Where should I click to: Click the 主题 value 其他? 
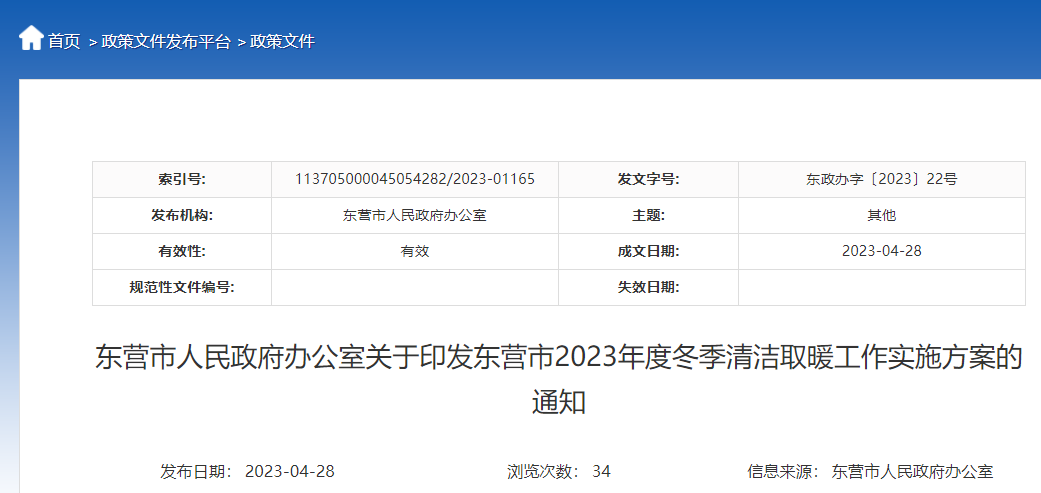[881, 216]
